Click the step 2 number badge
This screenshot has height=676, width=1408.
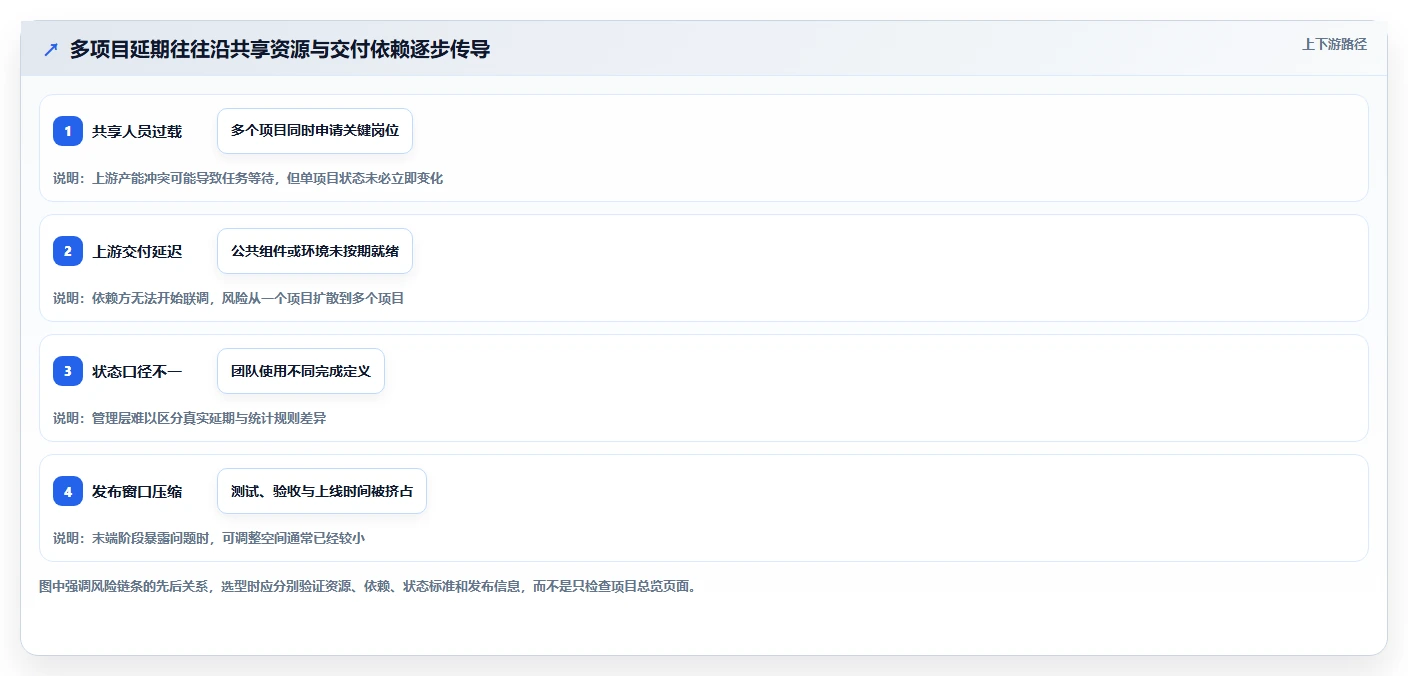(x=68, y=251)
